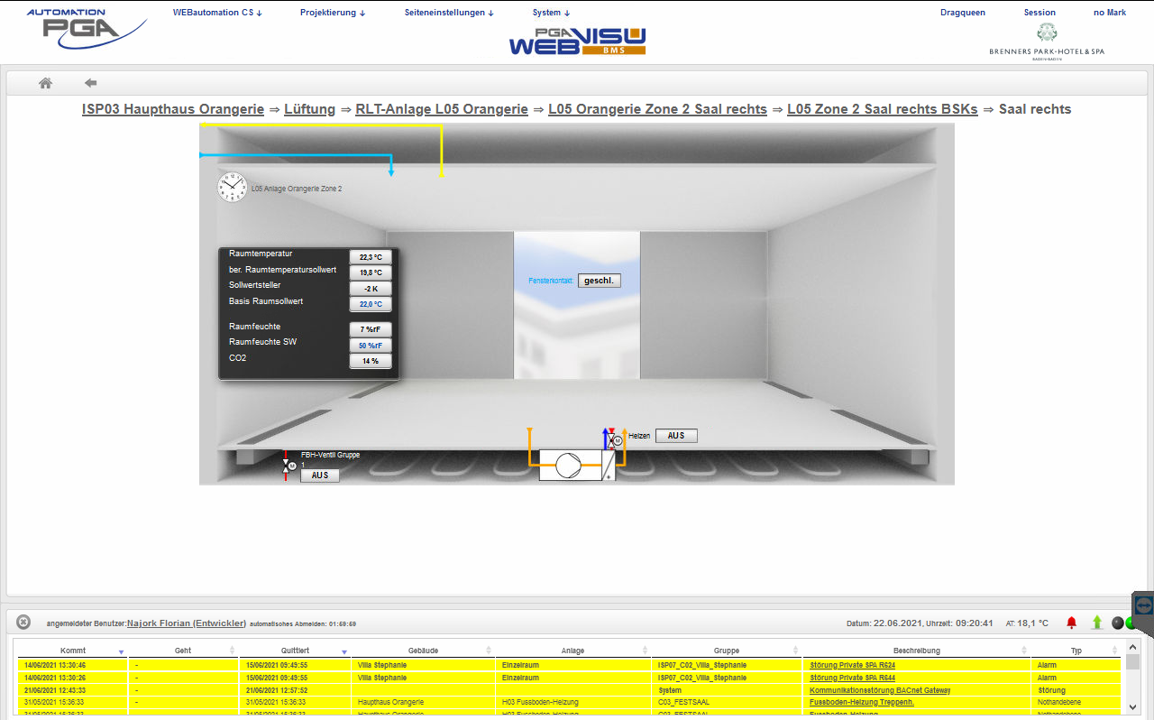Click the CO2 value 14 %

[371, 361]
